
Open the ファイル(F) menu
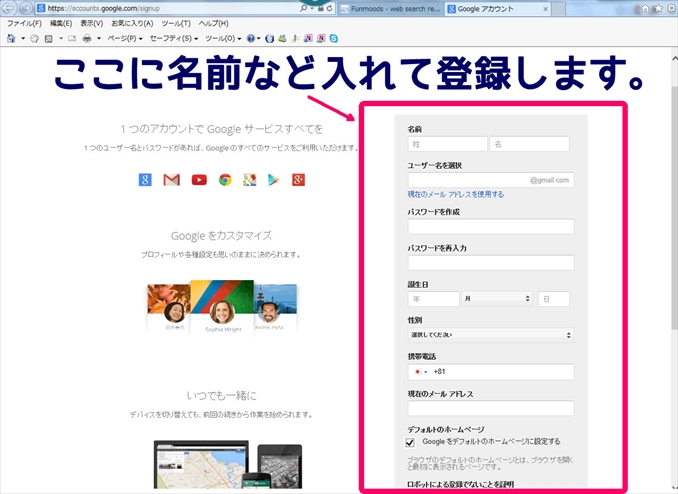(24, 23)
